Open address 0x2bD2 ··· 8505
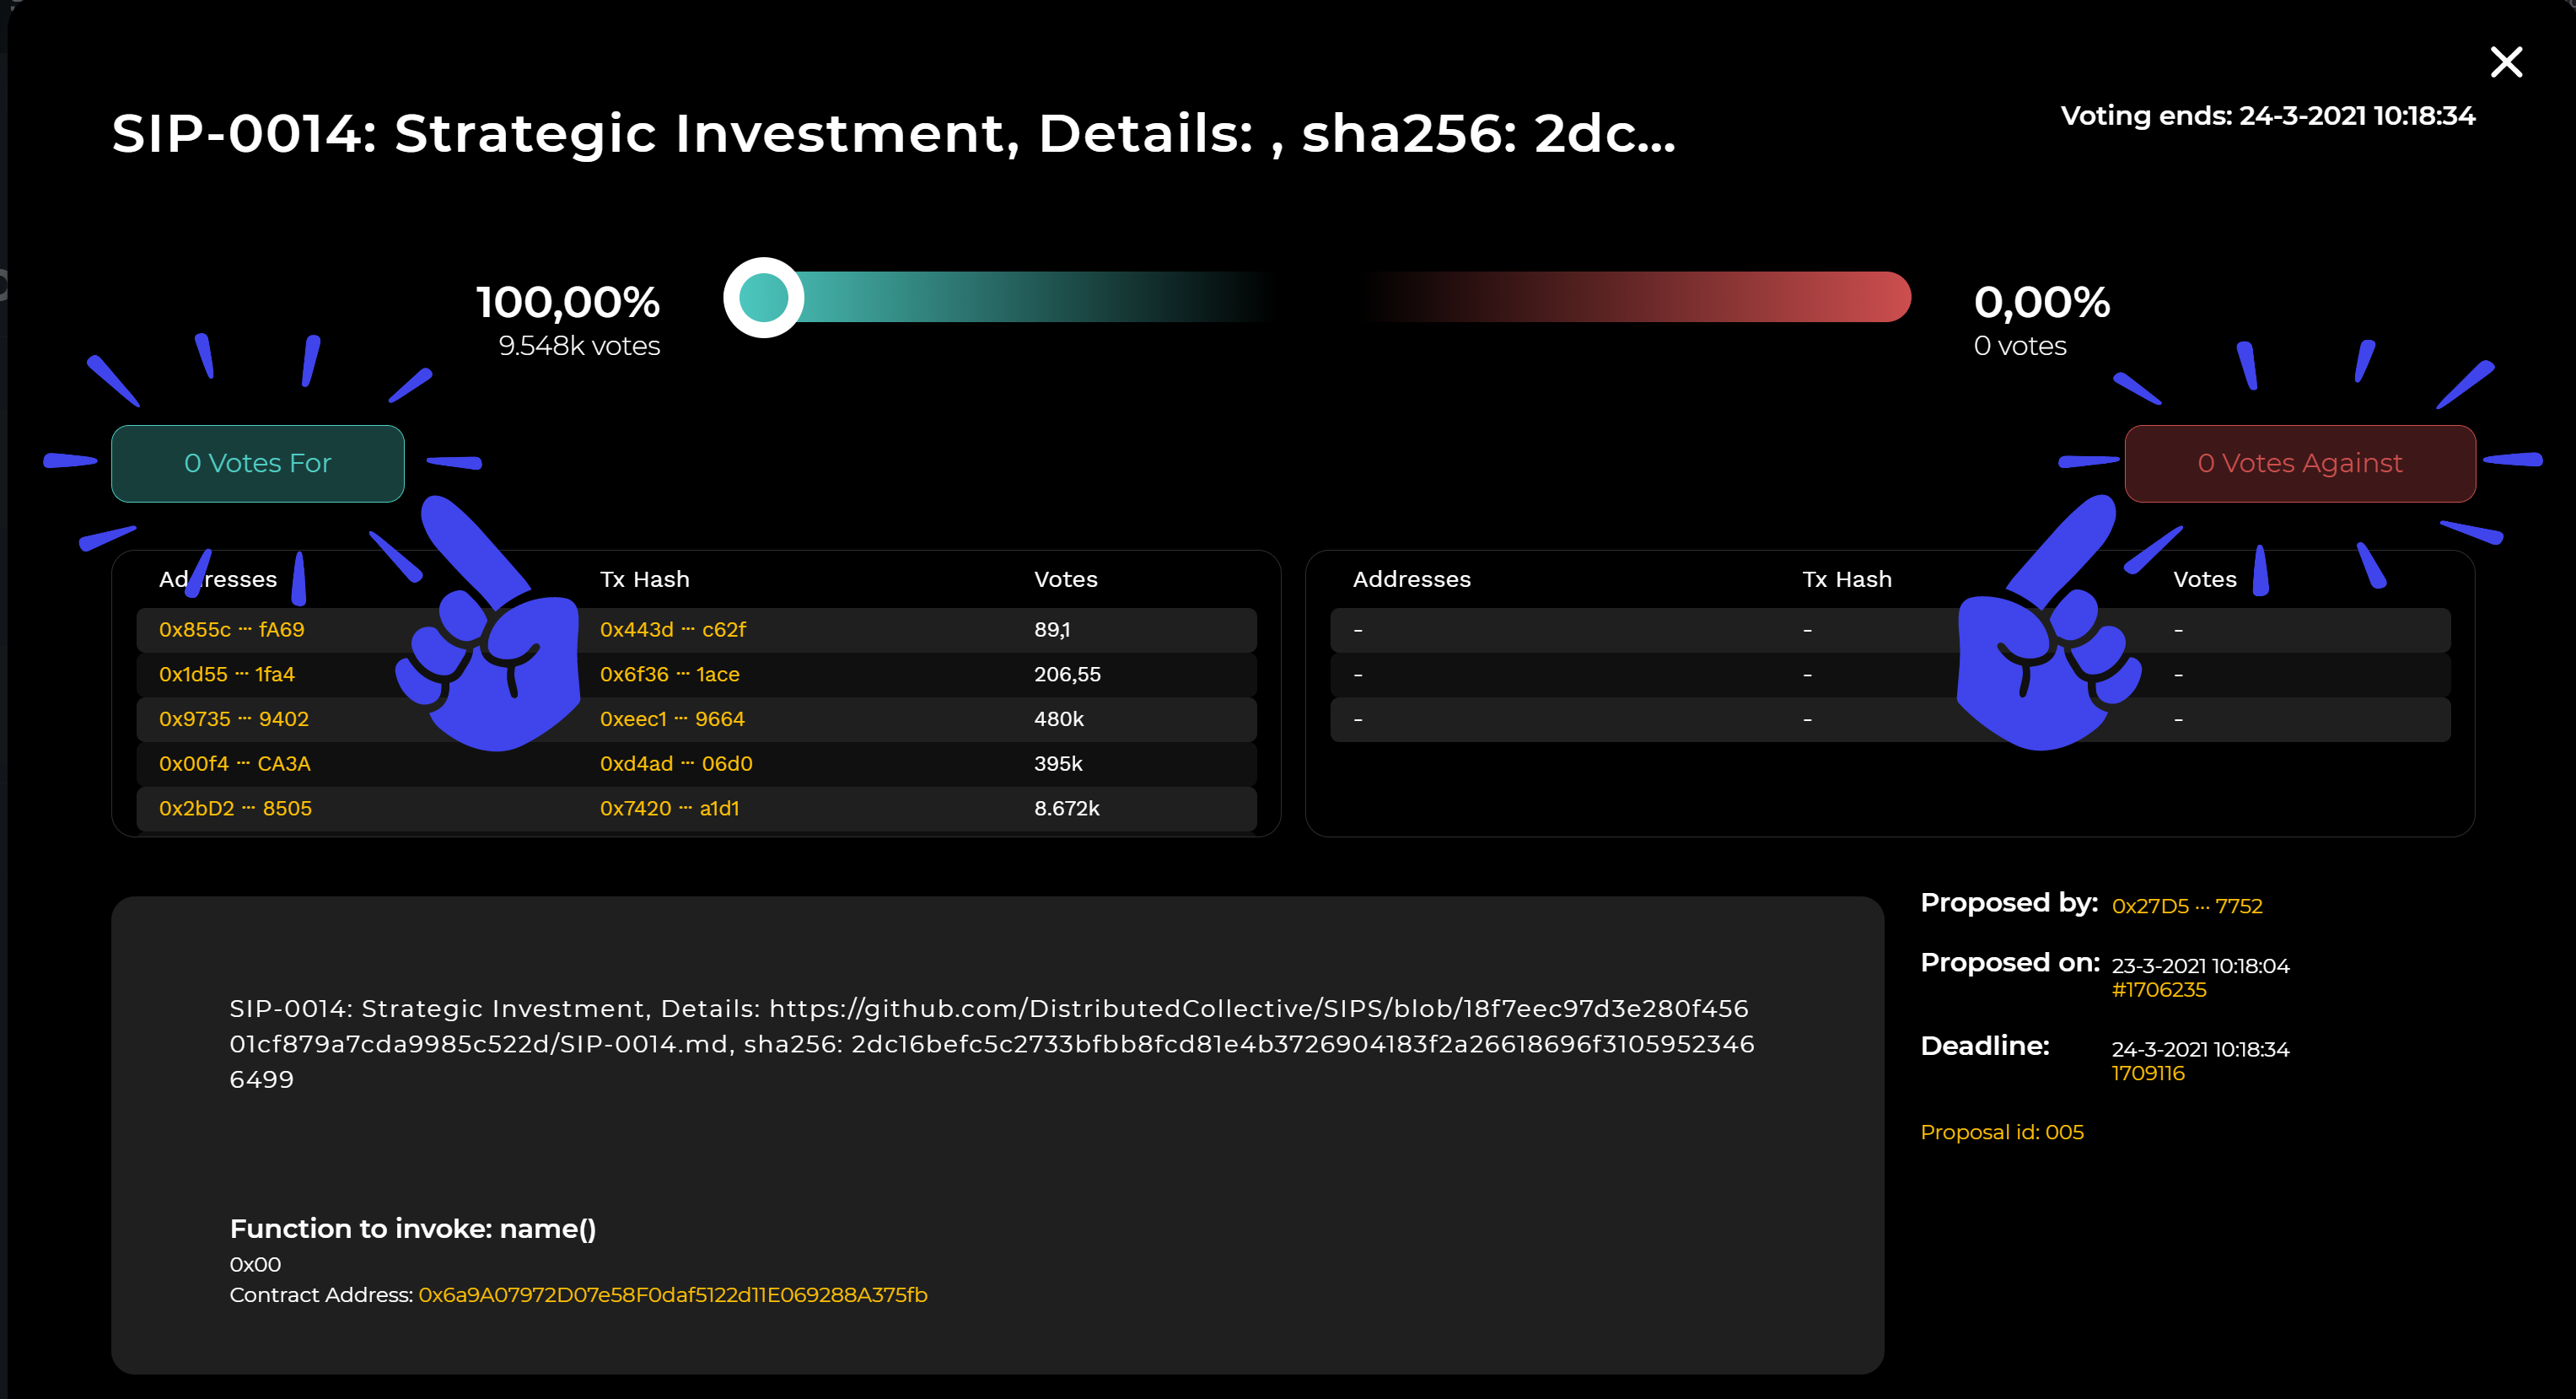The height and width of the screenshot is (1399, 2576). [x=236, y=809]
